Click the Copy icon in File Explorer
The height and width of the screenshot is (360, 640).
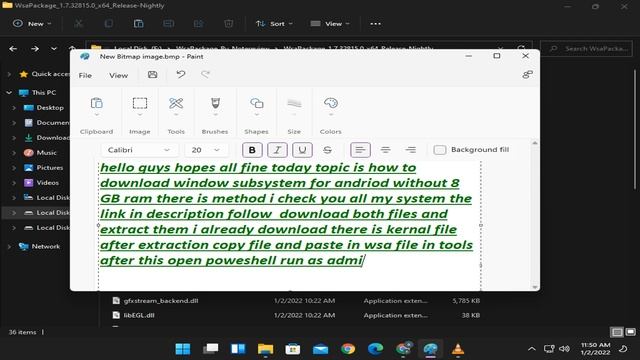109,24
